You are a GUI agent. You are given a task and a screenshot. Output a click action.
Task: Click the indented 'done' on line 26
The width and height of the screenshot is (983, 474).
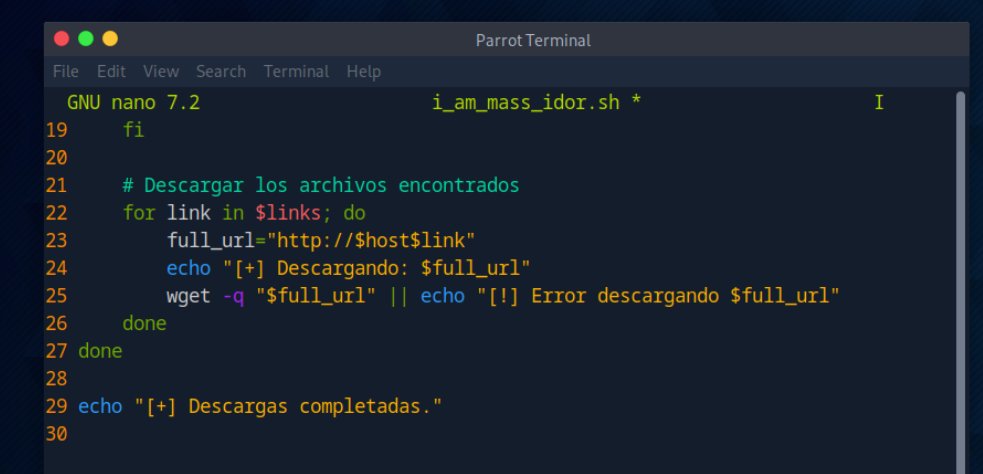coord(145,324)
